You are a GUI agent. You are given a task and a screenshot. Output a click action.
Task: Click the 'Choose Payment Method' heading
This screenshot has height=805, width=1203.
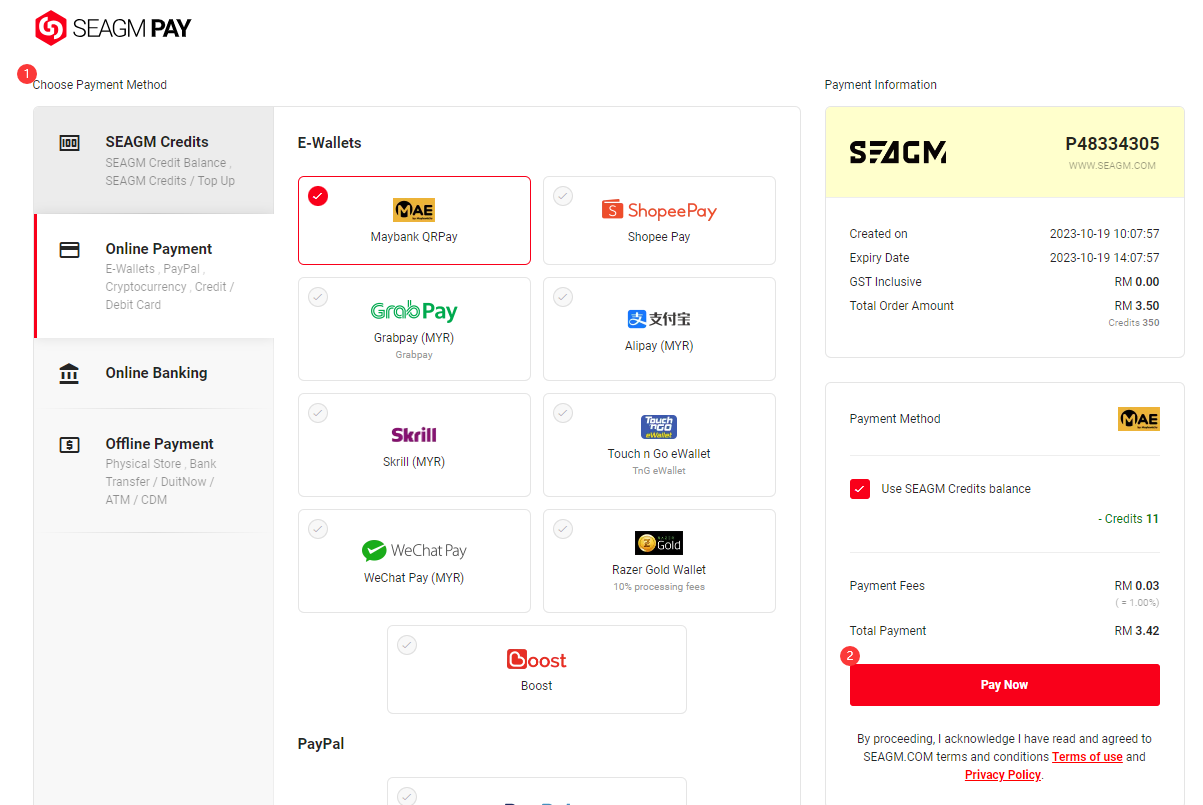pyautogui.click(x=100, y=85)
